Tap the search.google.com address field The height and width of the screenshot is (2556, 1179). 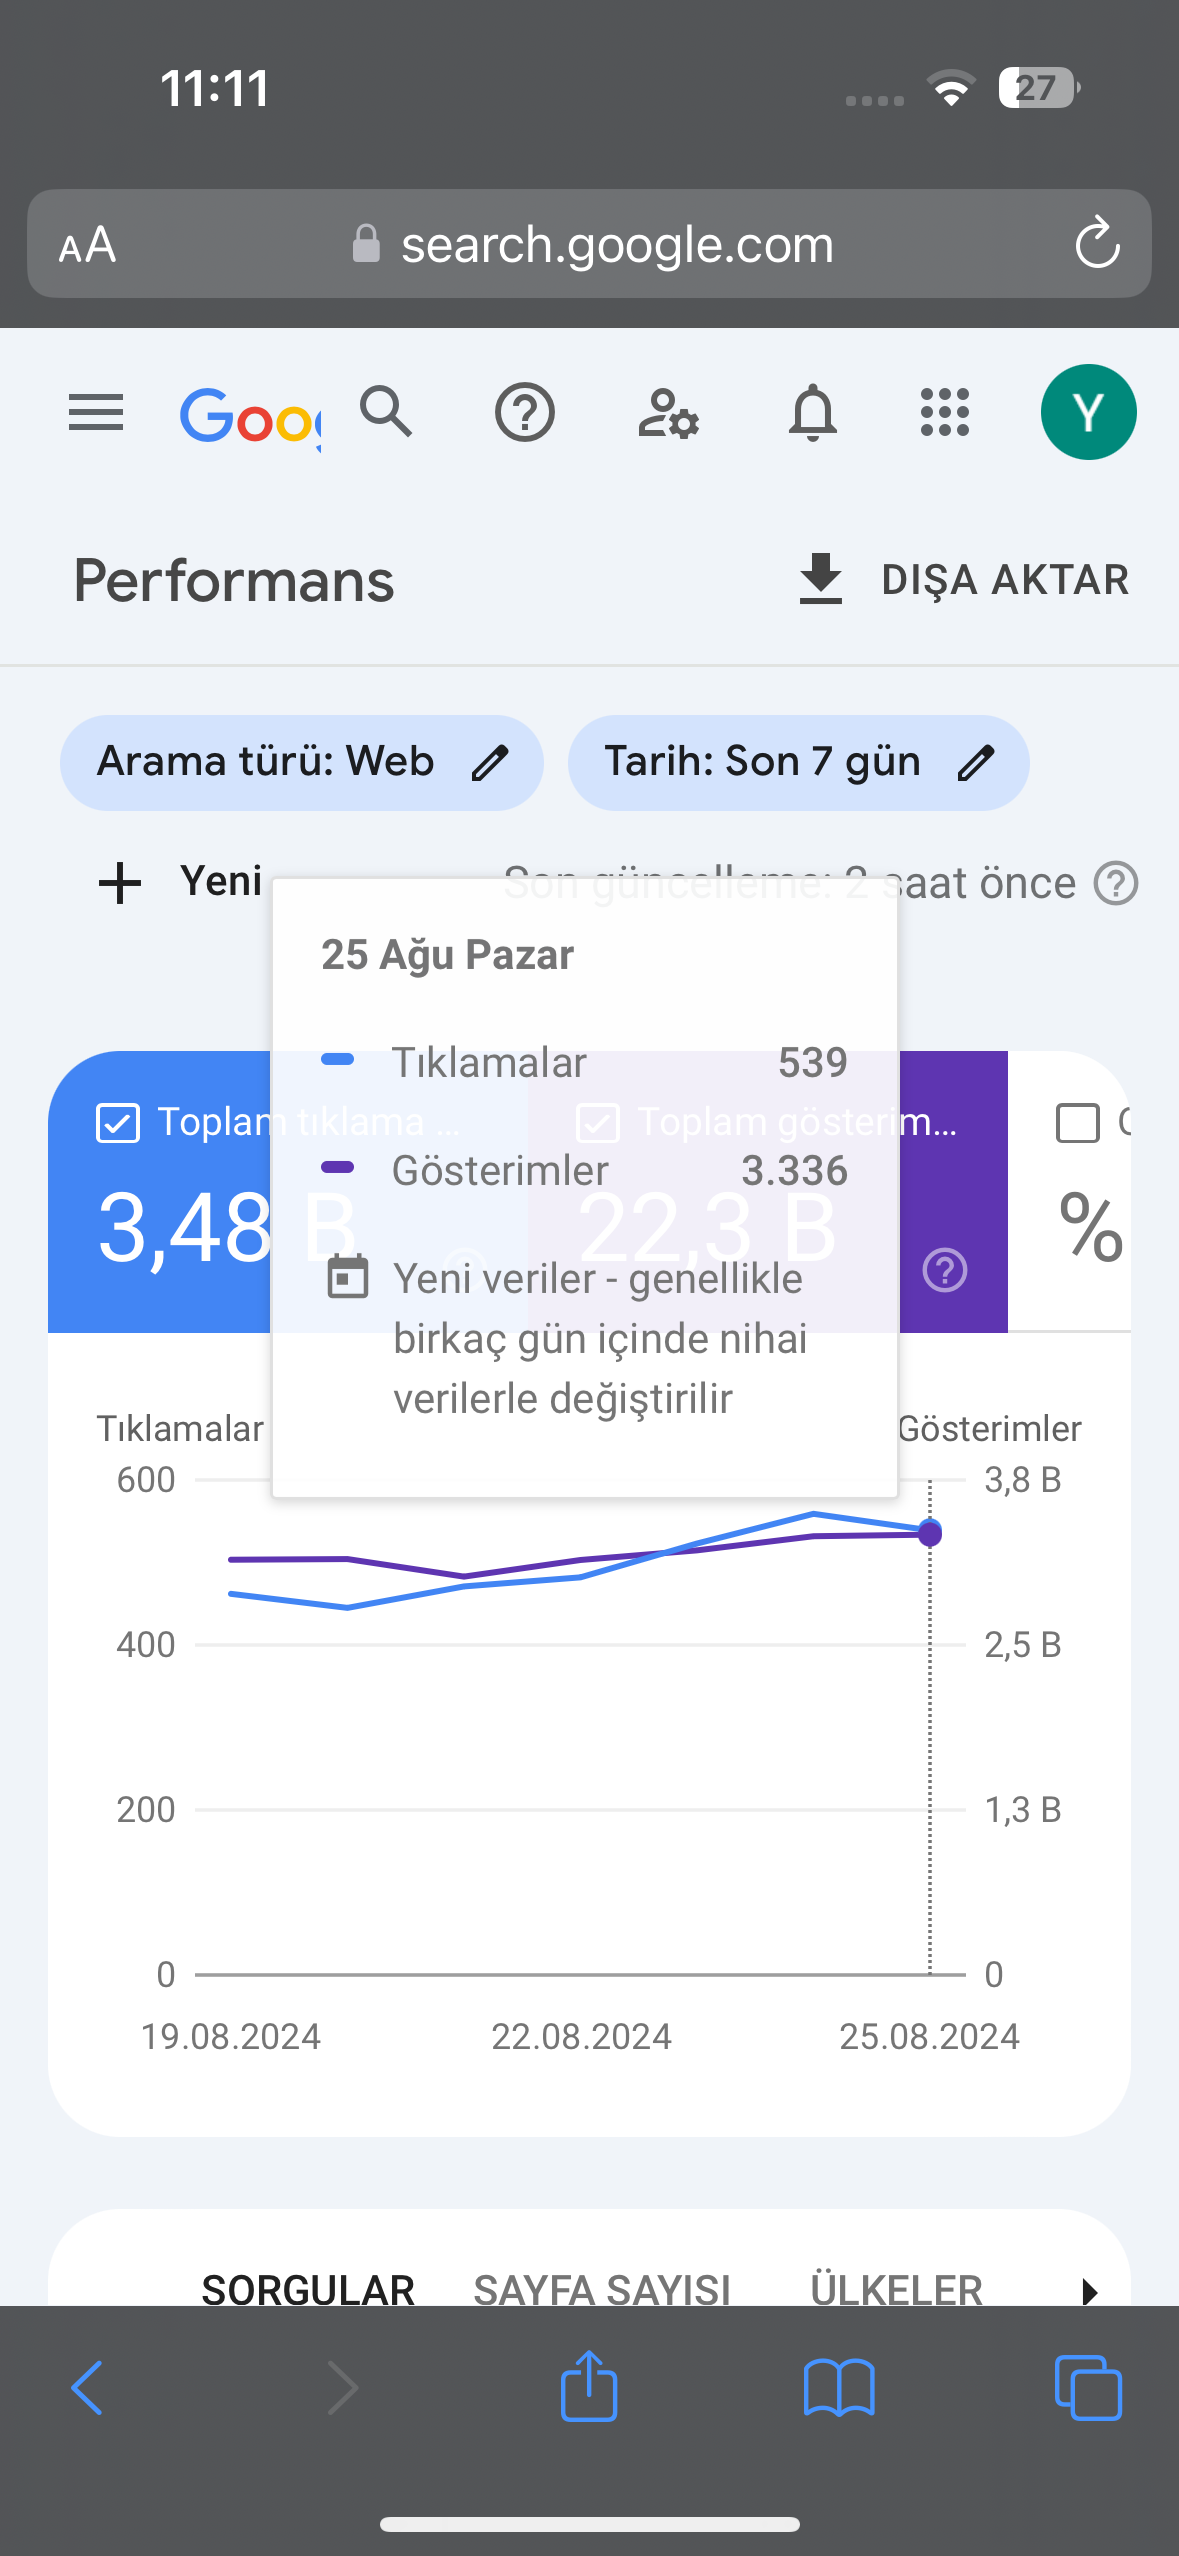coord(589,244)
